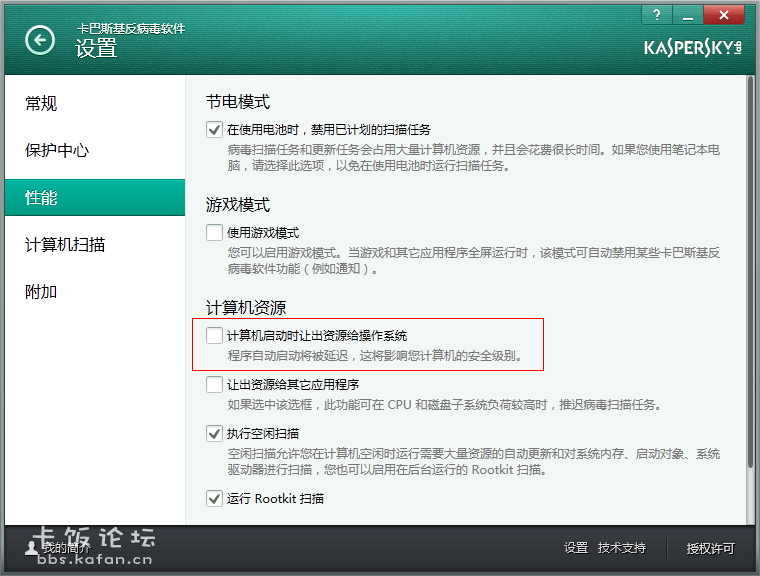This screenshot has height=576, width=760.
Task: Uncheck 运行 Rootkit 扫描
Action: [x=214, y=498]
